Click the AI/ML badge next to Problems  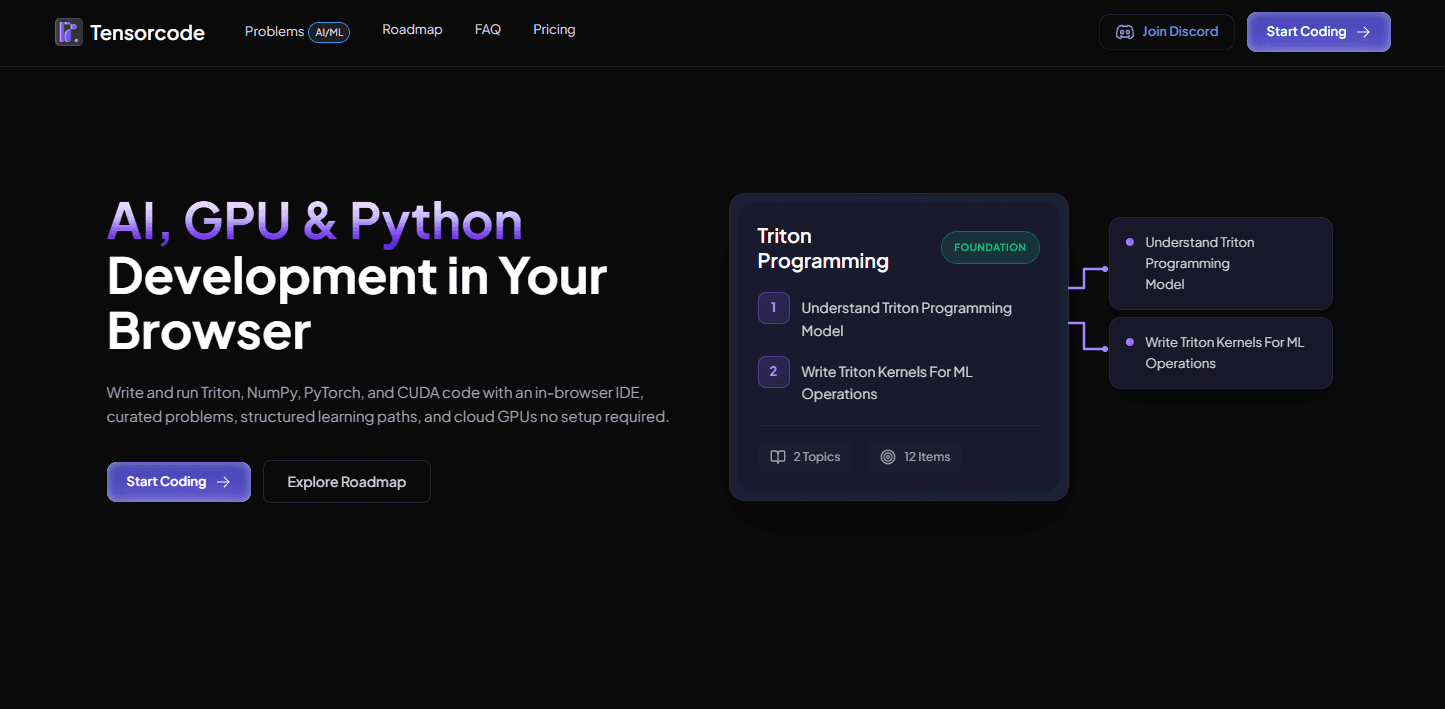coord(329,32)
